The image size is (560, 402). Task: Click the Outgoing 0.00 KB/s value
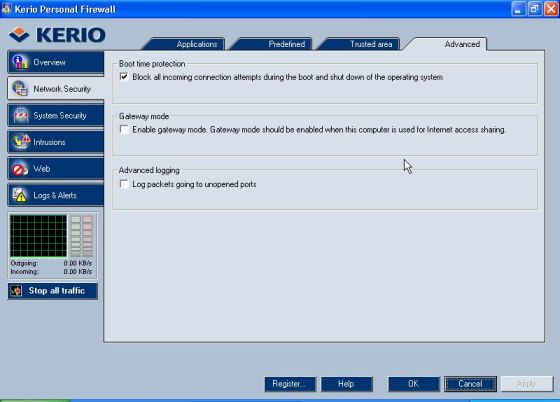[78, 263]
